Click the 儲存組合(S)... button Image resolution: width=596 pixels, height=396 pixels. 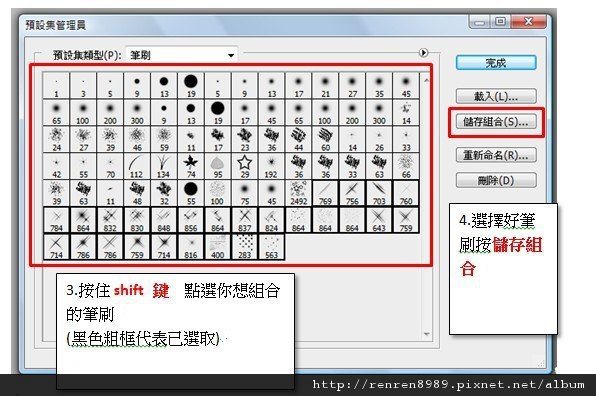[496, 122]
